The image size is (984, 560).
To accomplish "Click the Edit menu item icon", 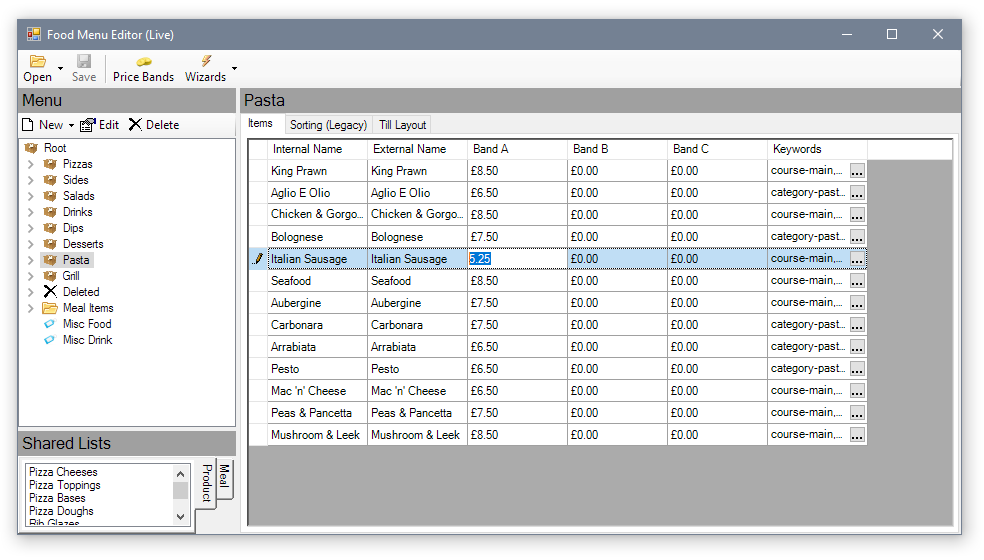I will (x=88, y=125).
